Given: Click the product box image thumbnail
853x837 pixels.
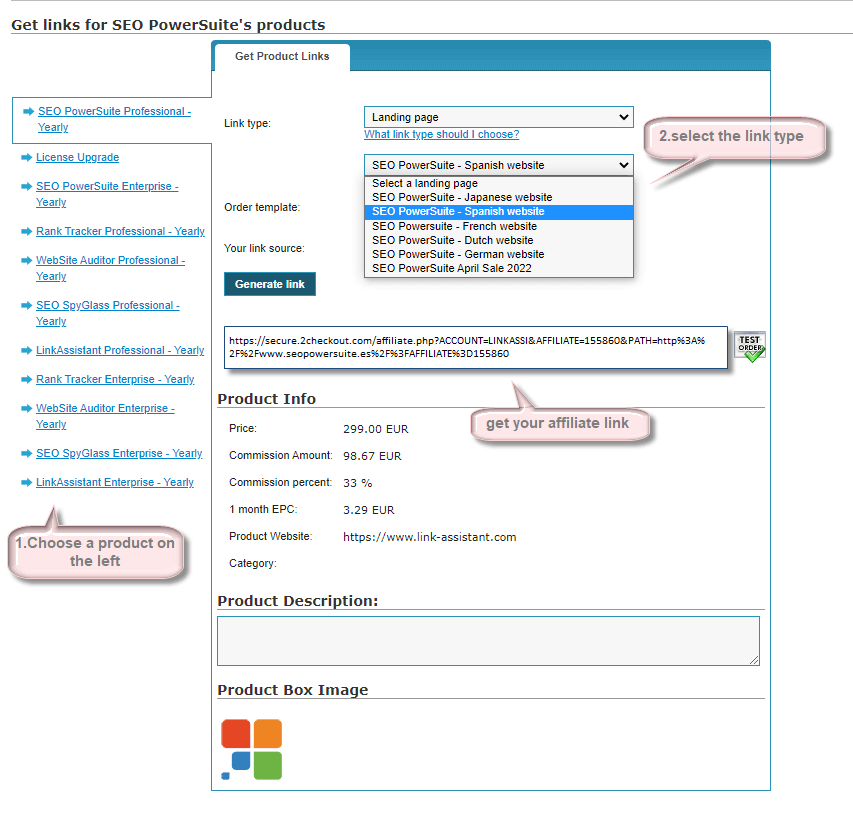Looking at the screenshot, I should [251, 749].
